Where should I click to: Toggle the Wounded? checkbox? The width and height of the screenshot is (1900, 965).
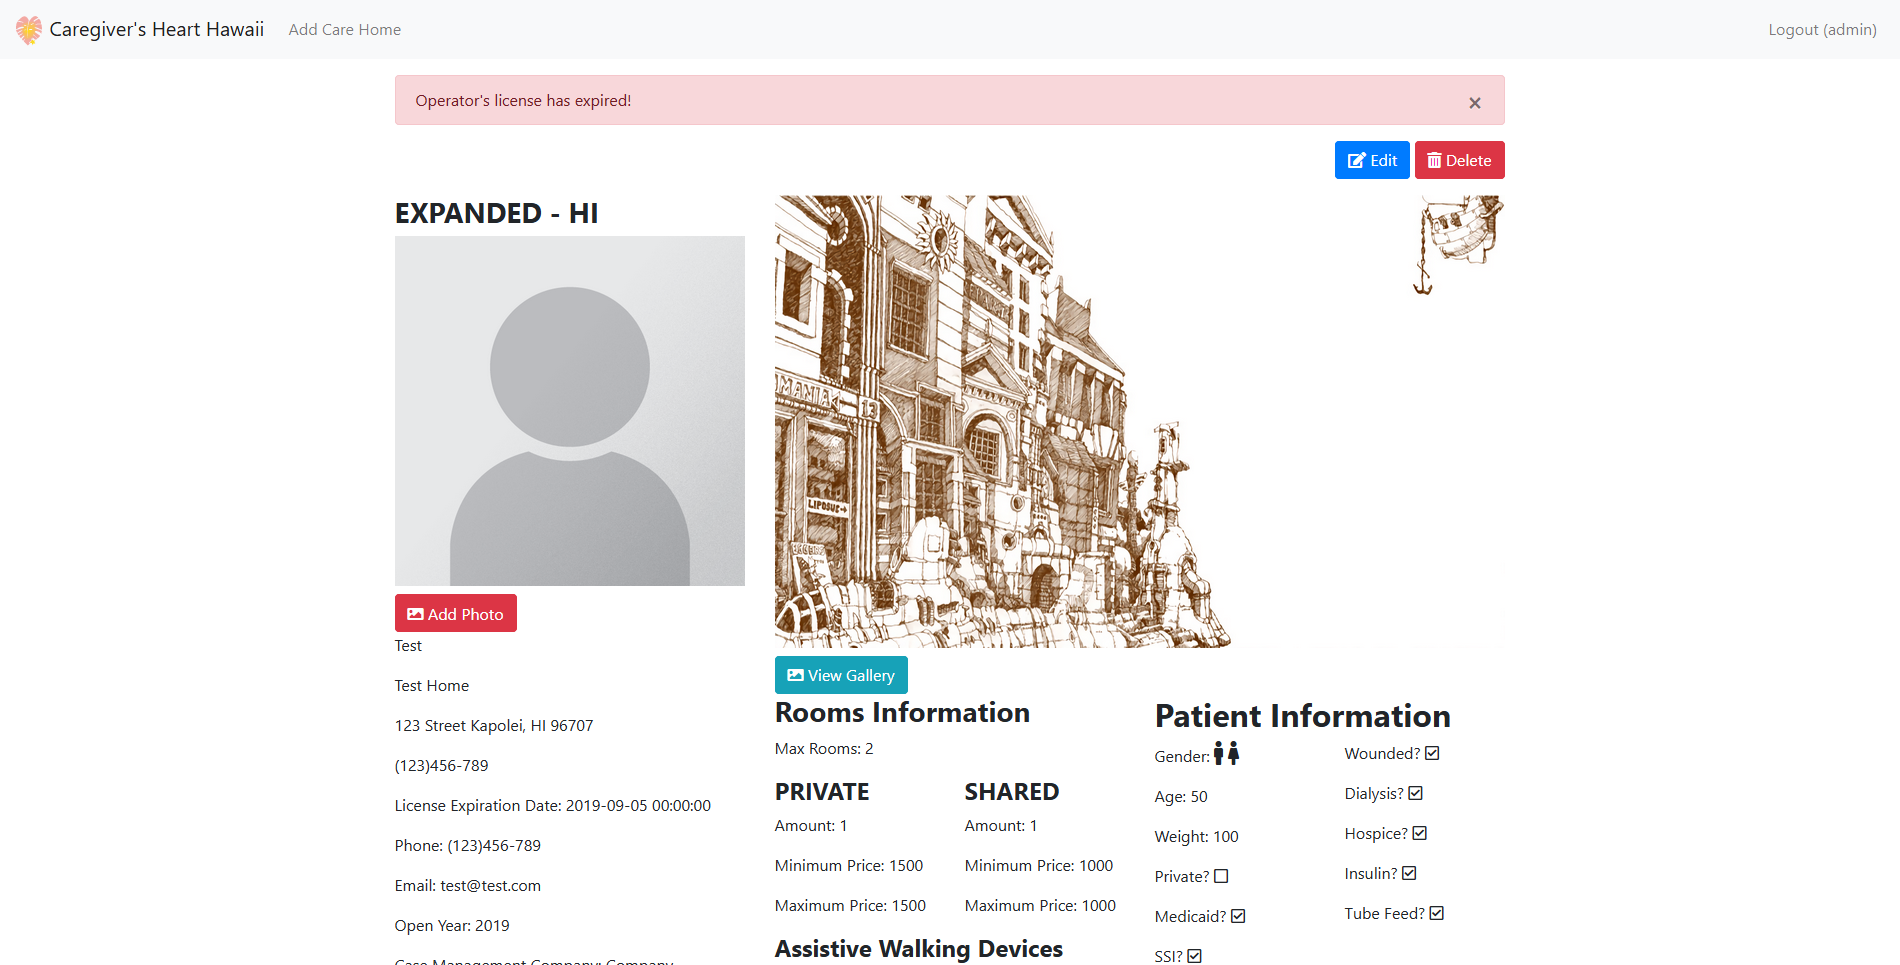pos(1432,753)
